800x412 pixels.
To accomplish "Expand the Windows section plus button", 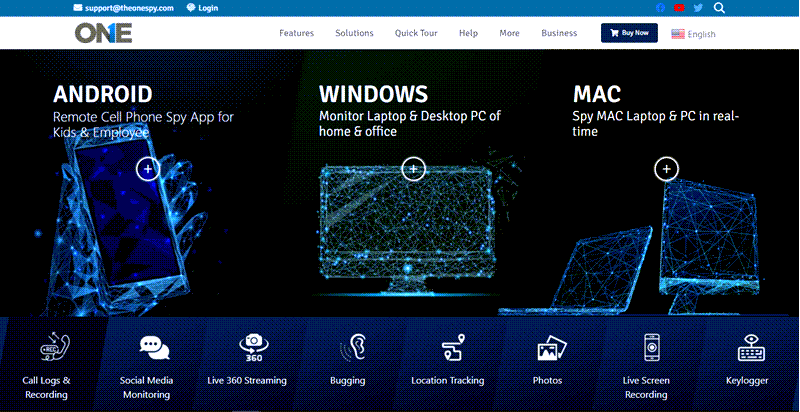I will (413, 169).
